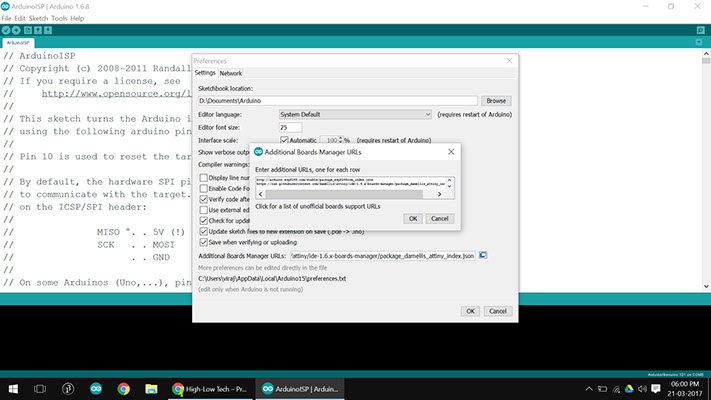The image size is (711, 400).
Task: Click the network Wi-Fi tray icon
Action: pos(616,389)
